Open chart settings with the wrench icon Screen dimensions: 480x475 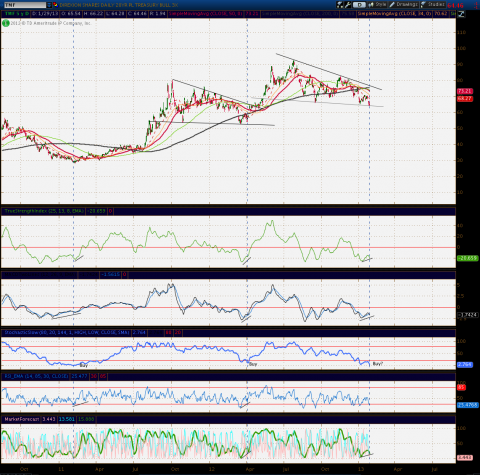coord(348,5)
